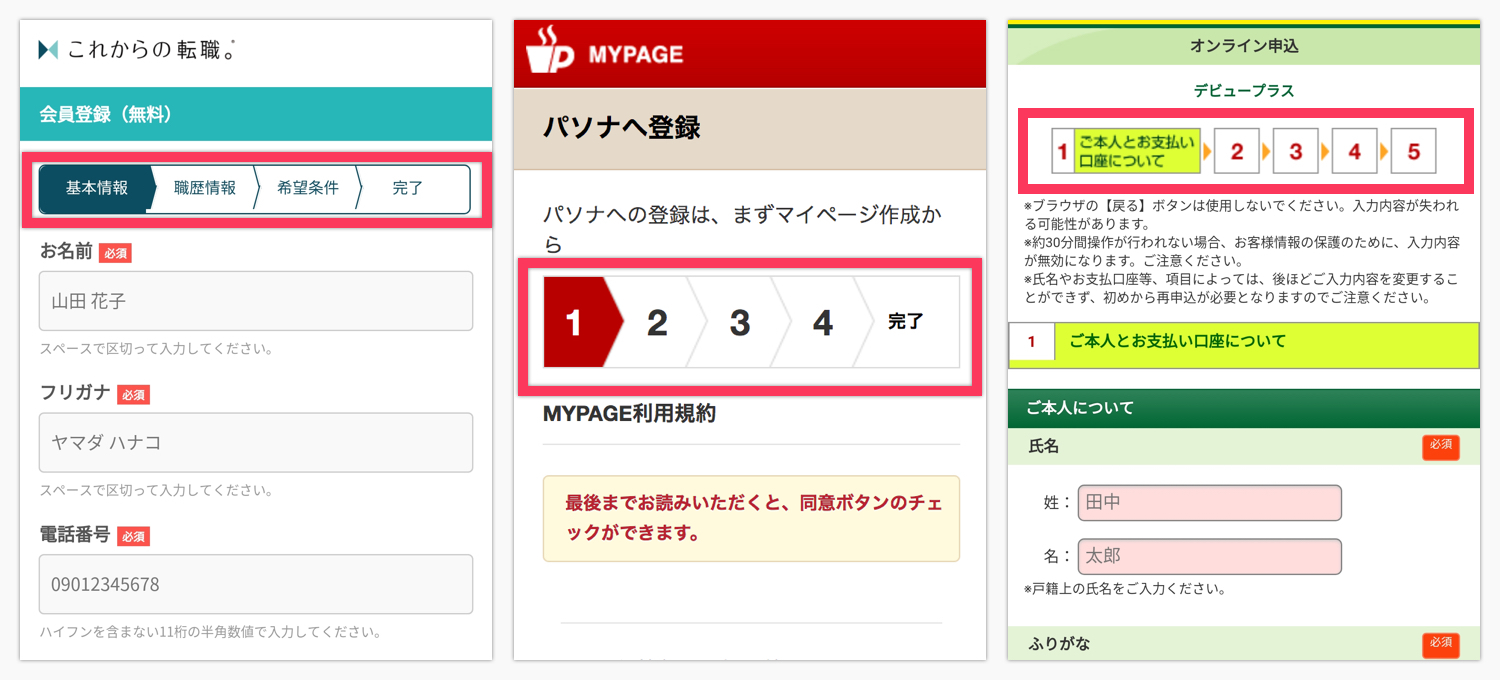The height and width of the screenshot is (680, 1500).
Task: Click the ご本人について section header
Action: (1244, 408)
